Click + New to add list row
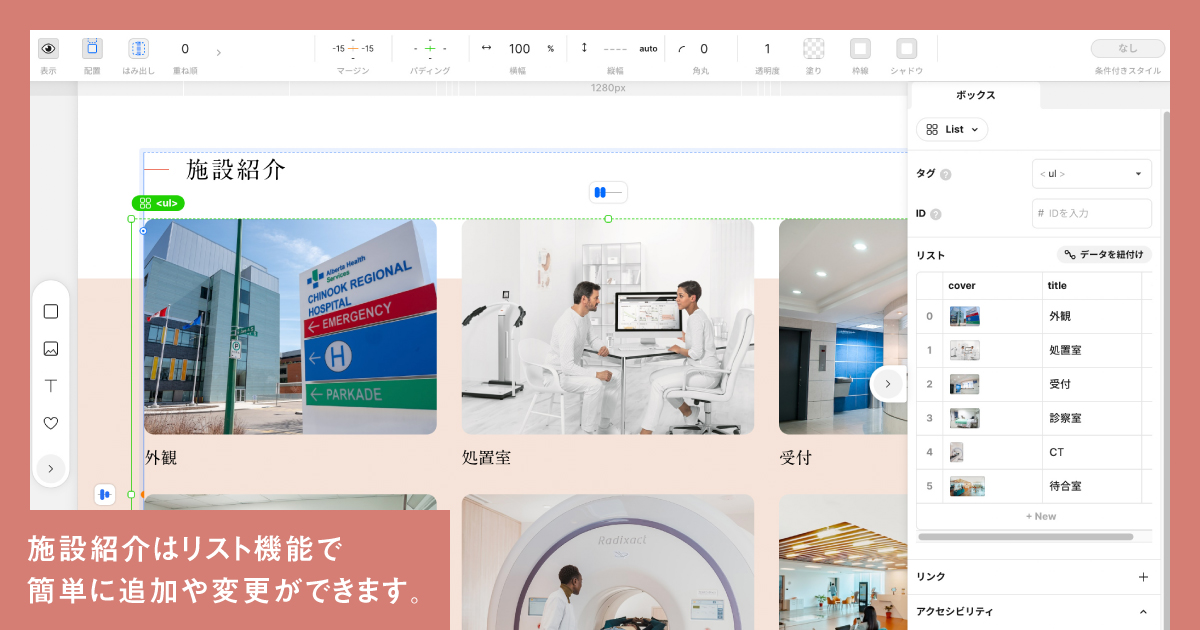The height and width of the screenshot is (630, 1200). [1040, 516]
